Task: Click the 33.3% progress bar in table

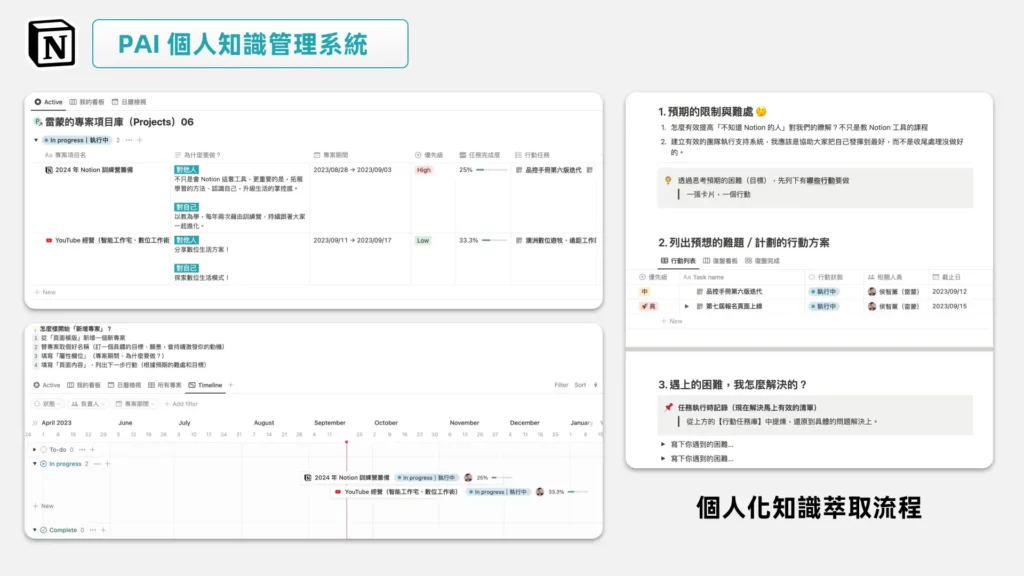Action: (x=496, y=240)
